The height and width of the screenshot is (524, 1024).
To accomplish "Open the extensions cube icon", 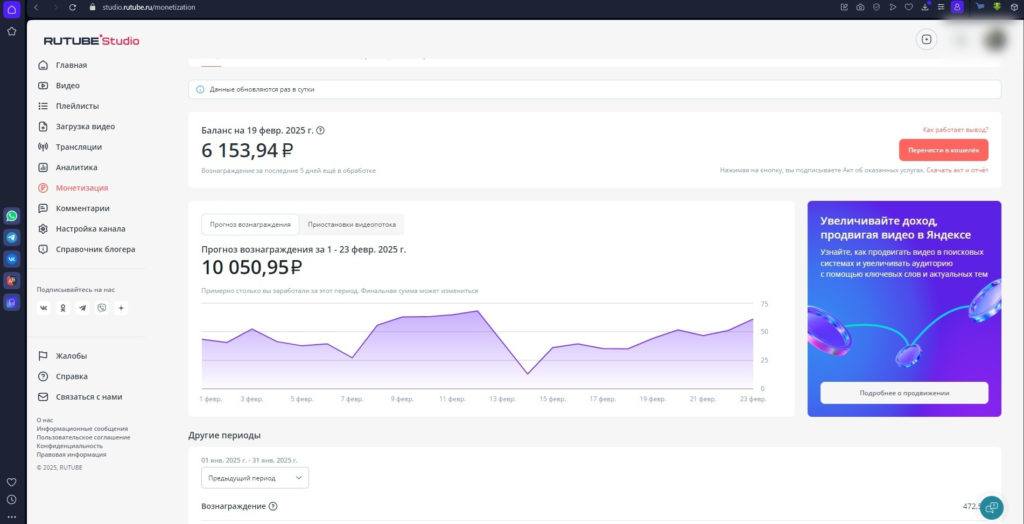I will coord(1014,7).
